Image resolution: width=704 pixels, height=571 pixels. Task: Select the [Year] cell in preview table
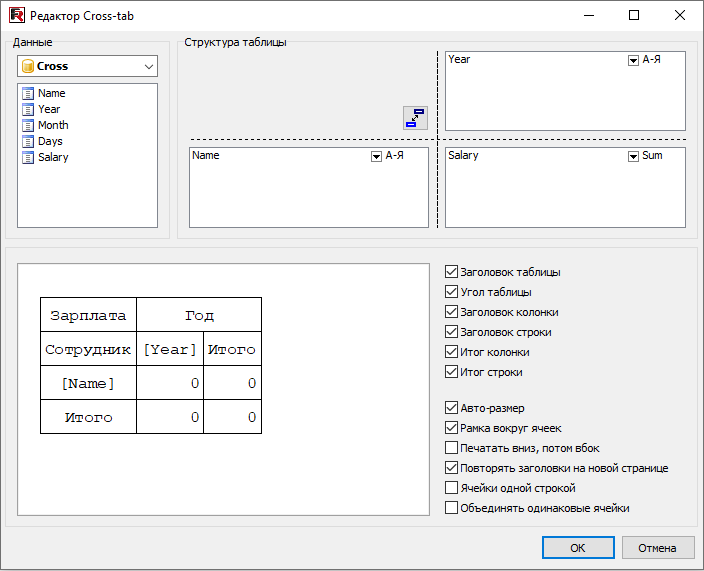pyautogui.click(x=170, y=350)
